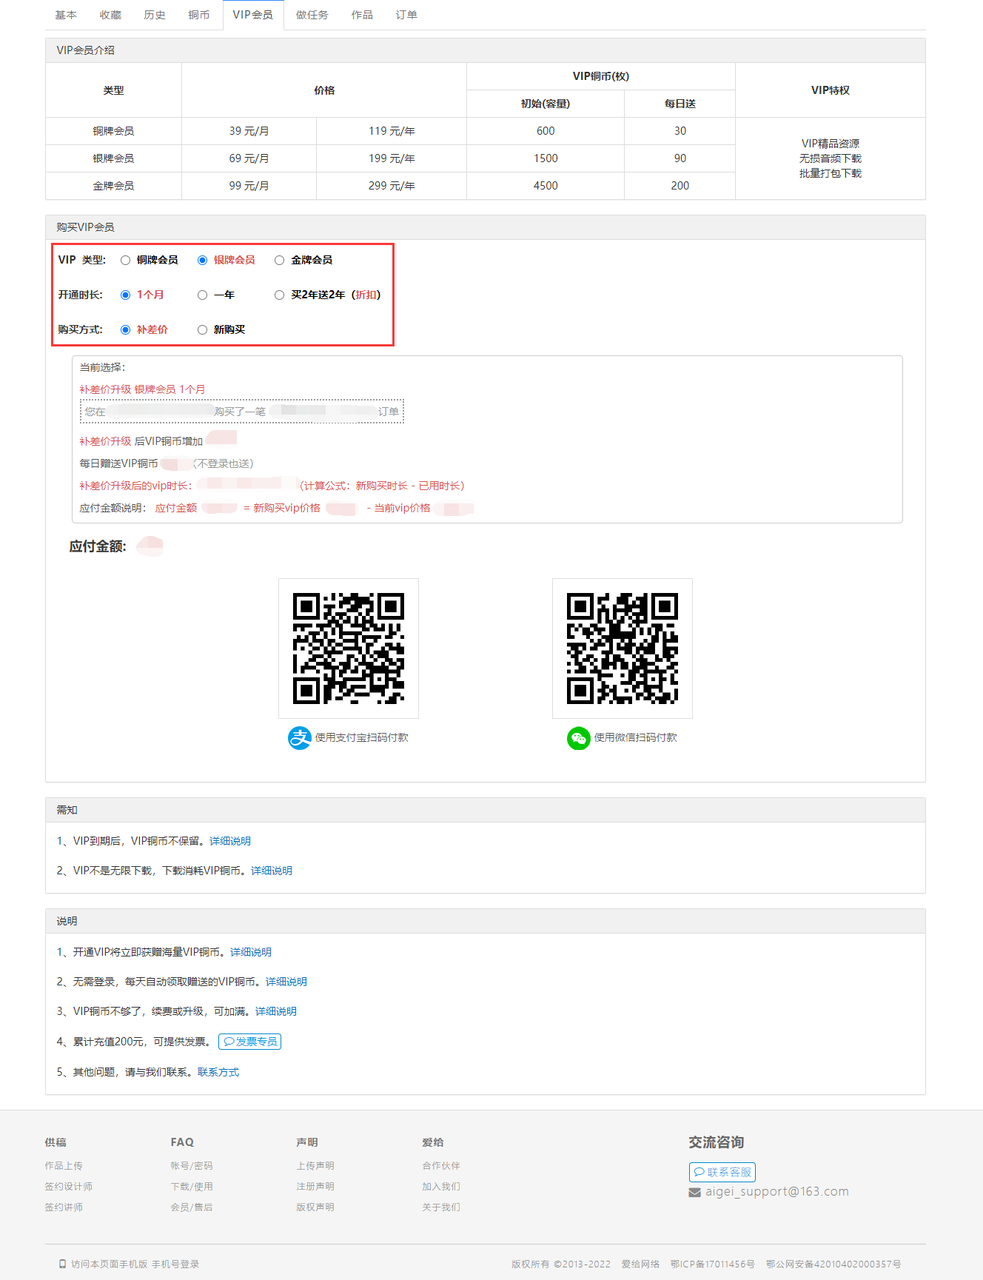
Task: Open 详细说明 for 开通VIP将立即获赠 item
Action: point(251,952)
